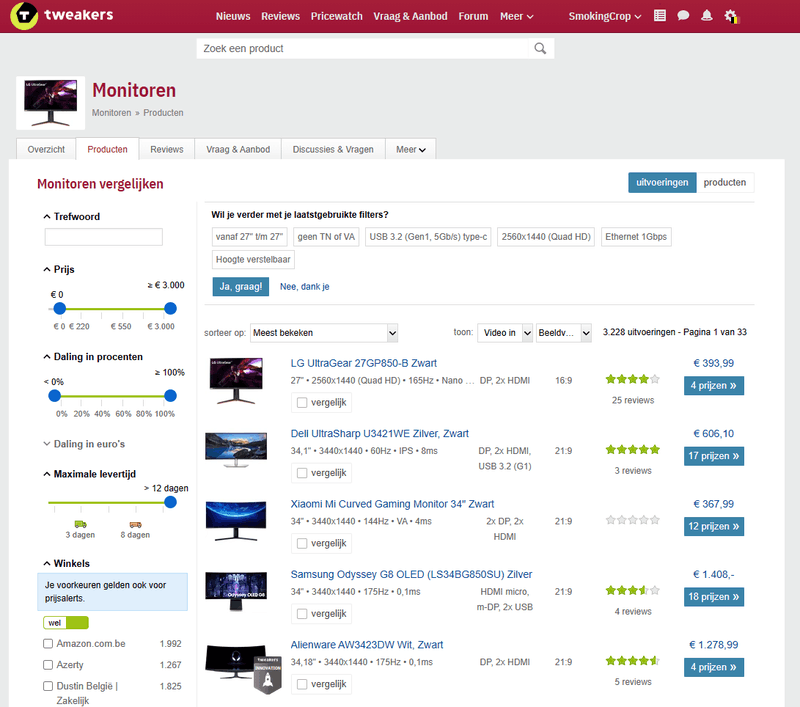Click '17 prijzen' for Dell UltraSharp
Screen dimensions: 800x707
(x=714, y=456)
